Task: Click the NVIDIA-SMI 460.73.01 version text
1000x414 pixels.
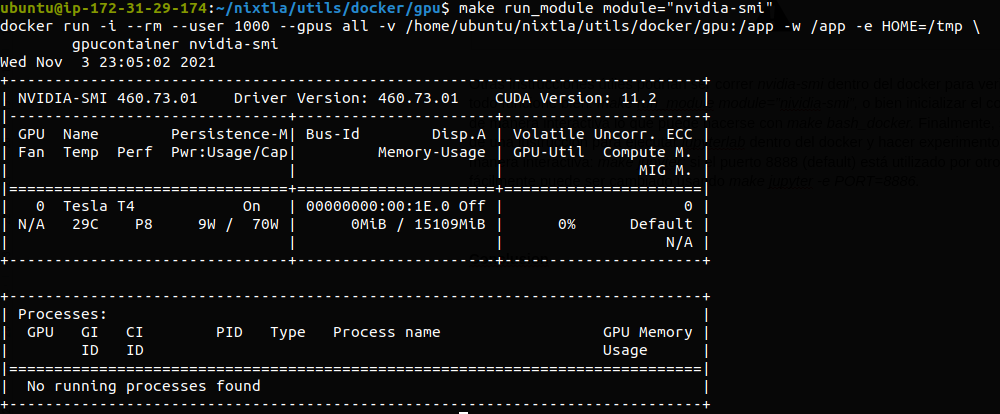Action: coord(108,99)
